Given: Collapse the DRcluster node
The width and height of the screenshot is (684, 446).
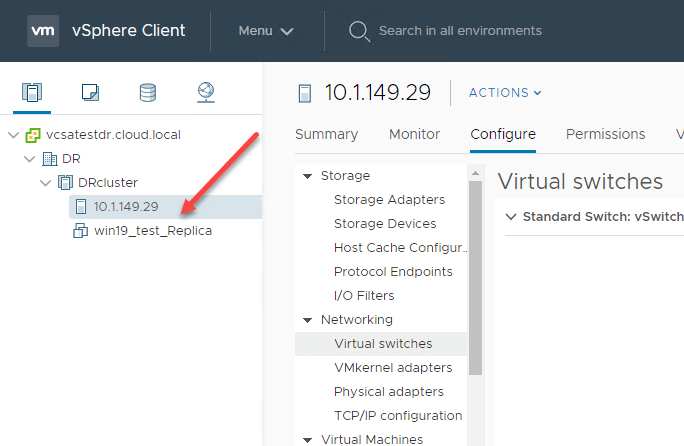Looking at the screenshot, I should tap(45, 183).
